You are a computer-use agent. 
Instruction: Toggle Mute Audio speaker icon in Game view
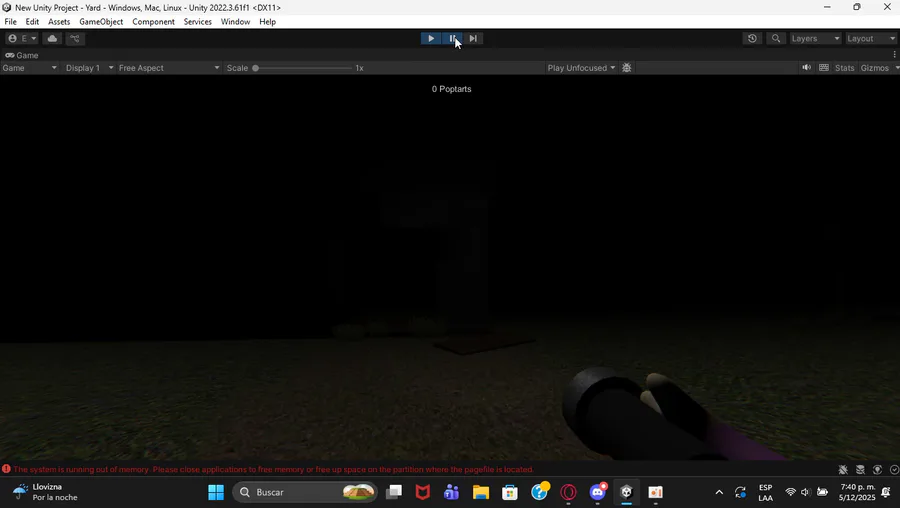click(x=806, y=68)
